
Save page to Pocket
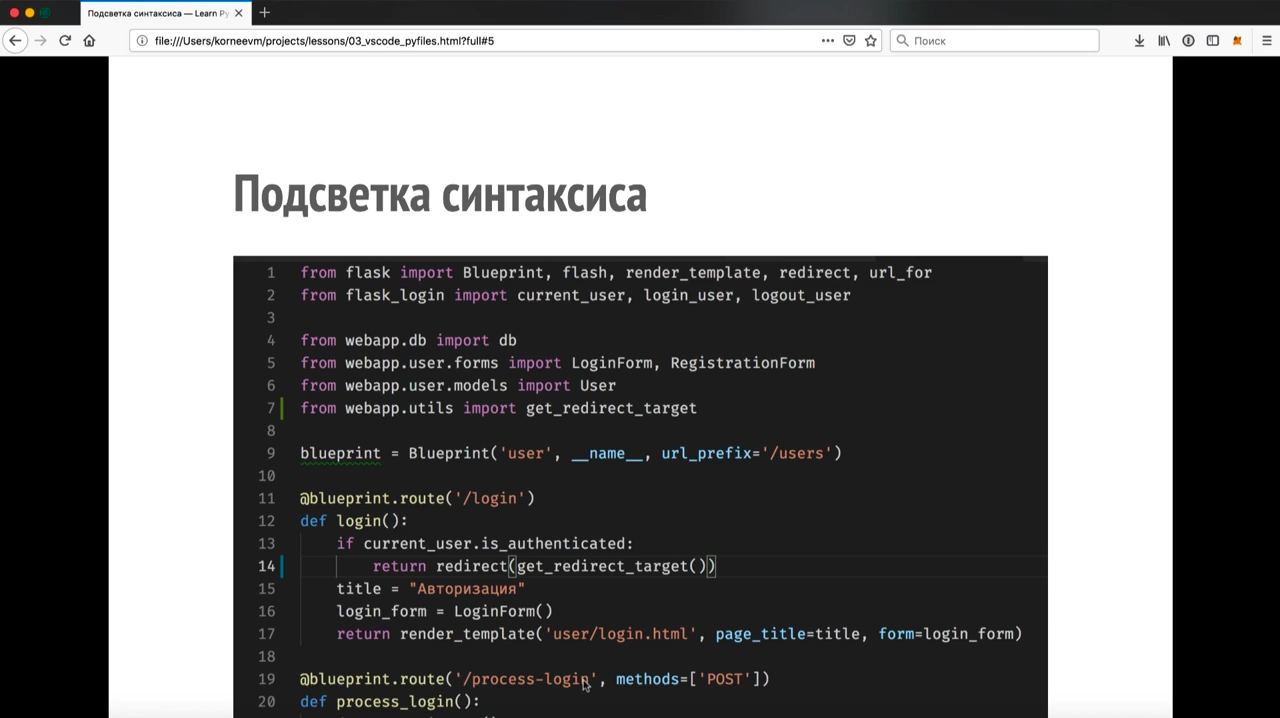(x=849, y=41)
